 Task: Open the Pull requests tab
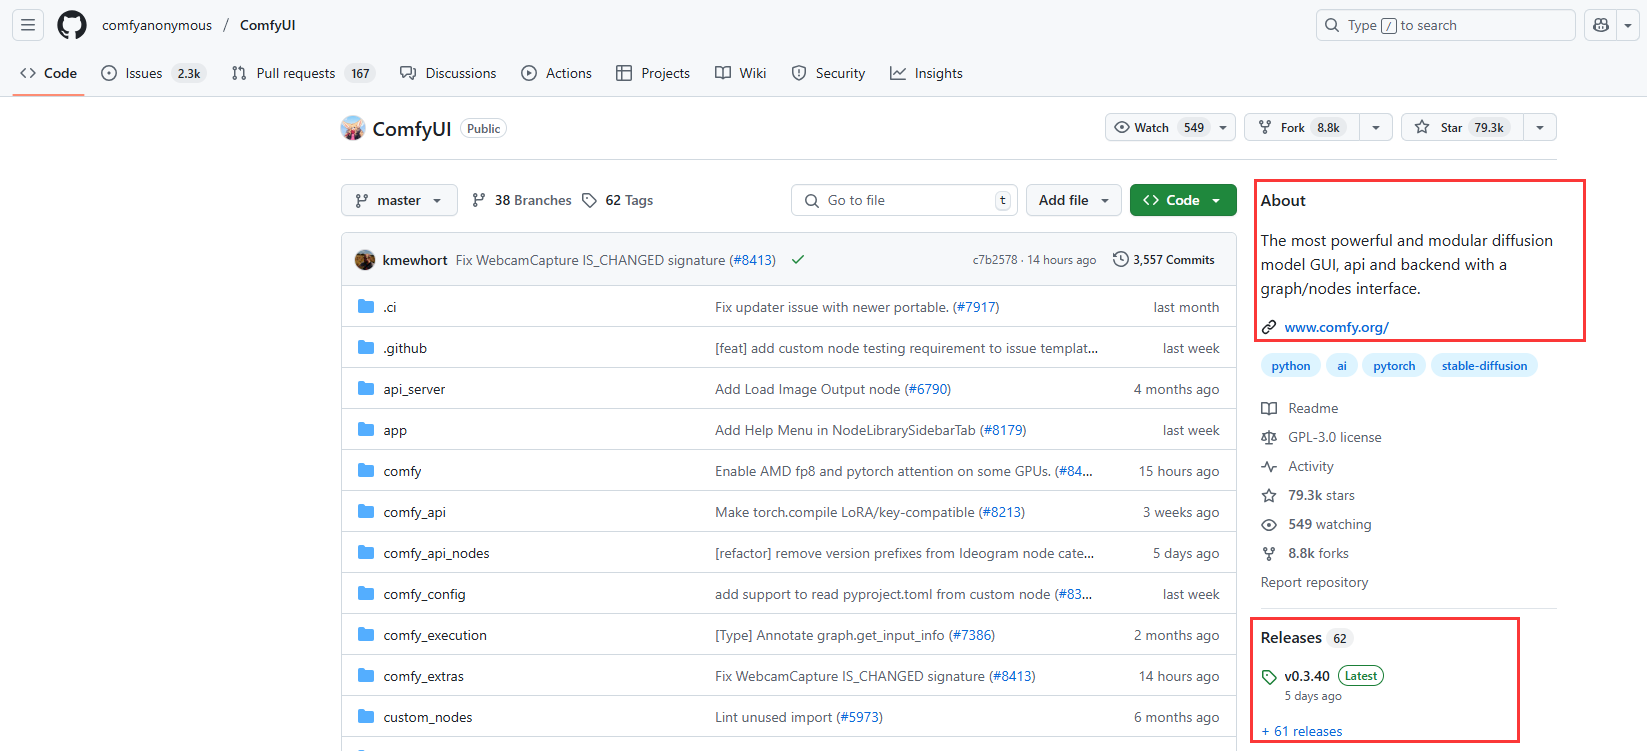303,73
